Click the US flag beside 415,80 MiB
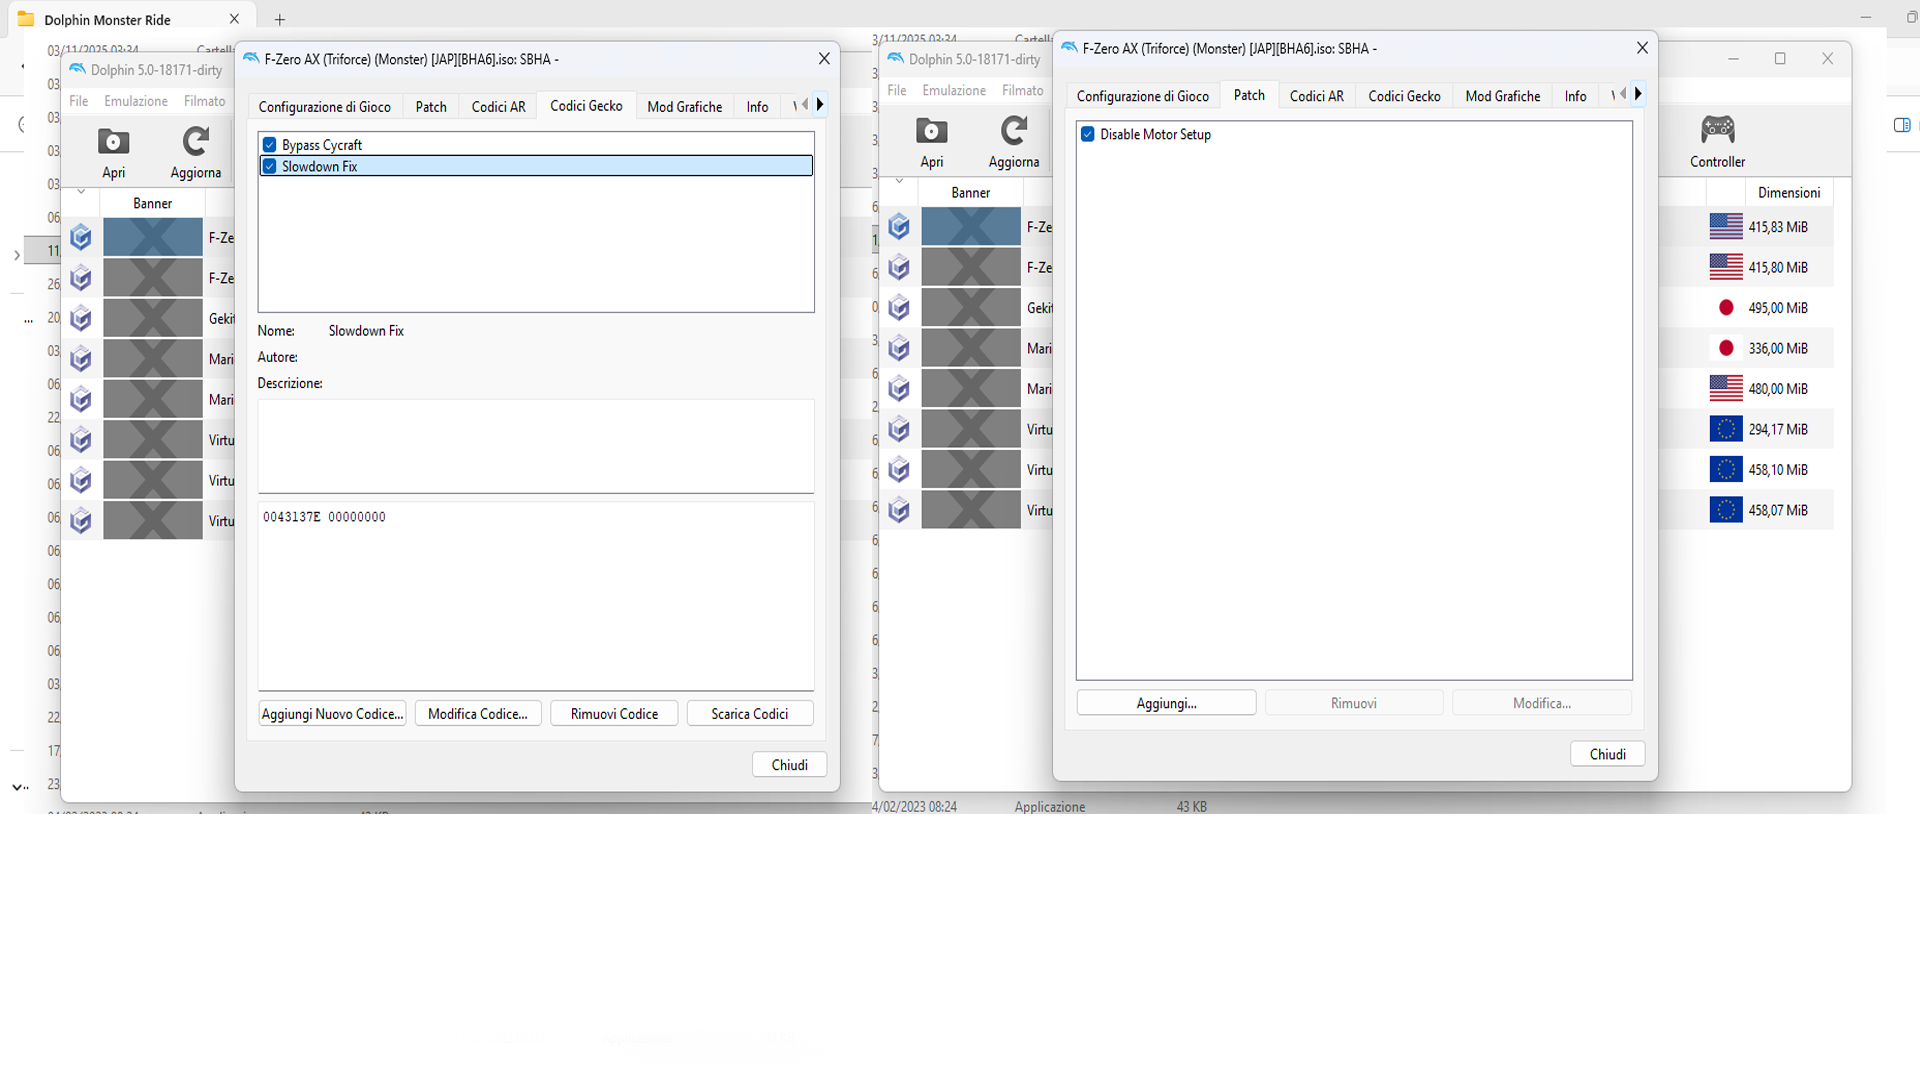Viewport: 1920px width, 1080px height. pos(1726,267)
